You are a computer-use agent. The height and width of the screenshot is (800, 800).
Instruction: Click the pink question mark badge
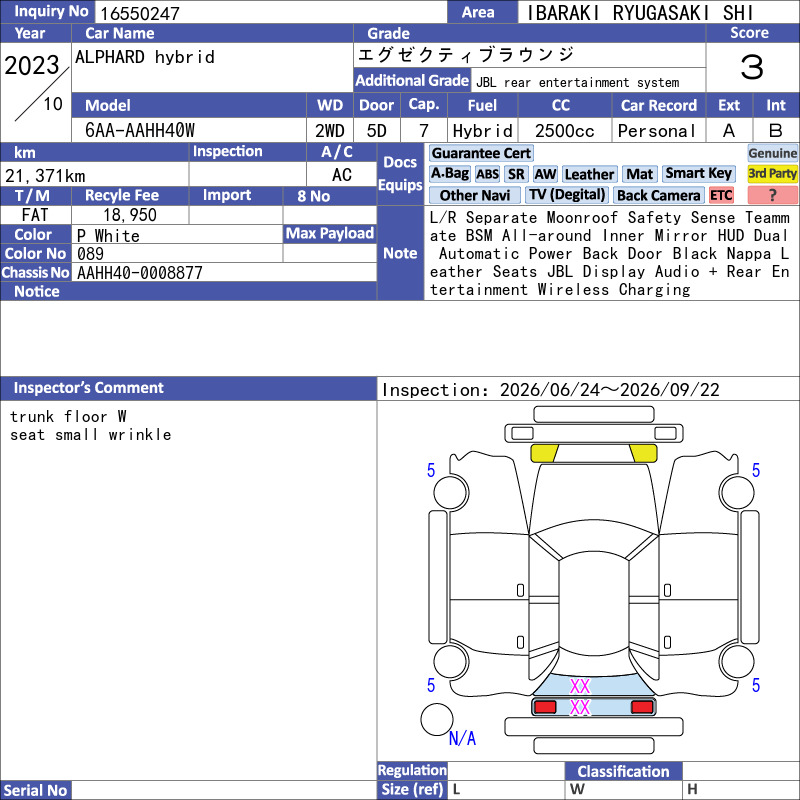click(x=772, y=195)
